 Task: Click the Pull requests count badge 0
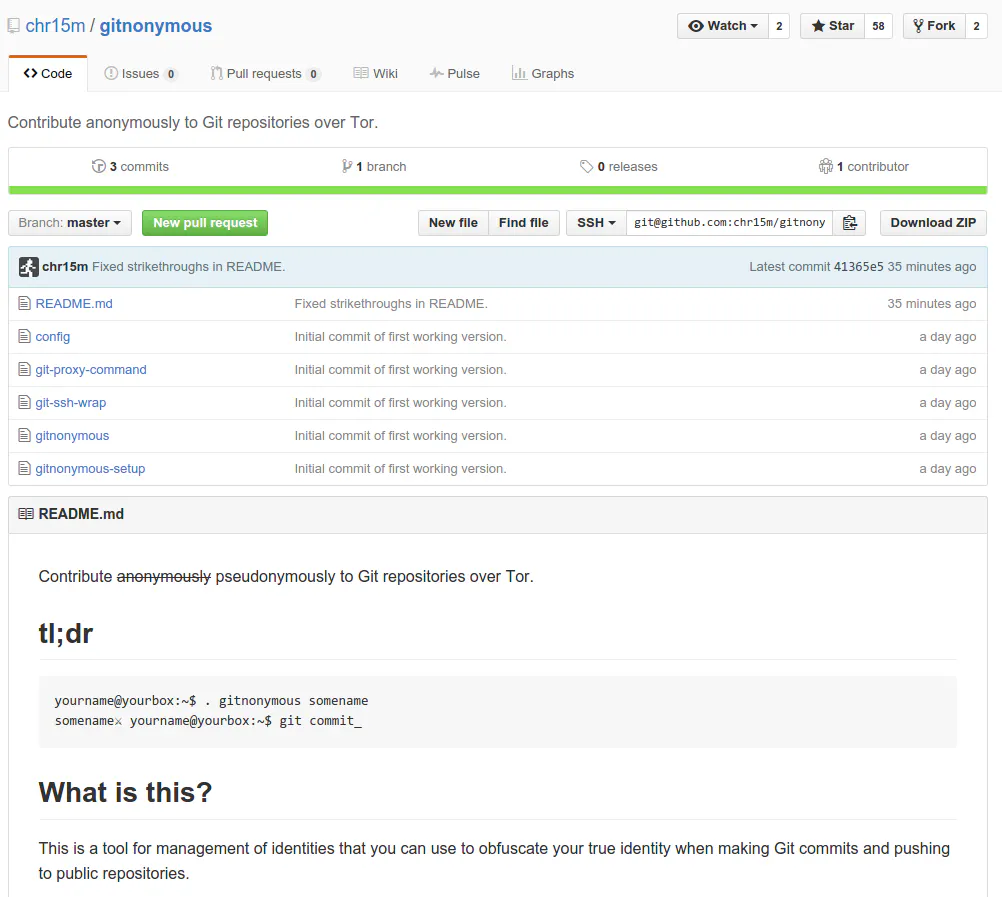point(313,74)
